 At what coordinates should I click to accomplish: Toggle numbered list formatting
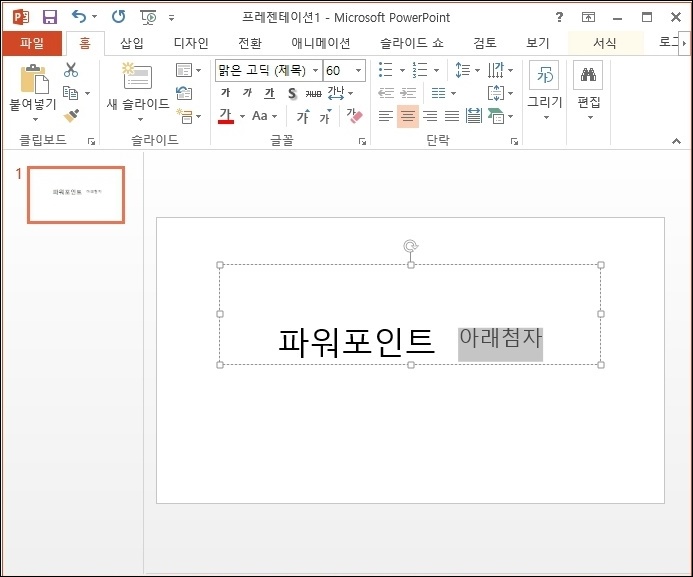[x=420, y=70]
